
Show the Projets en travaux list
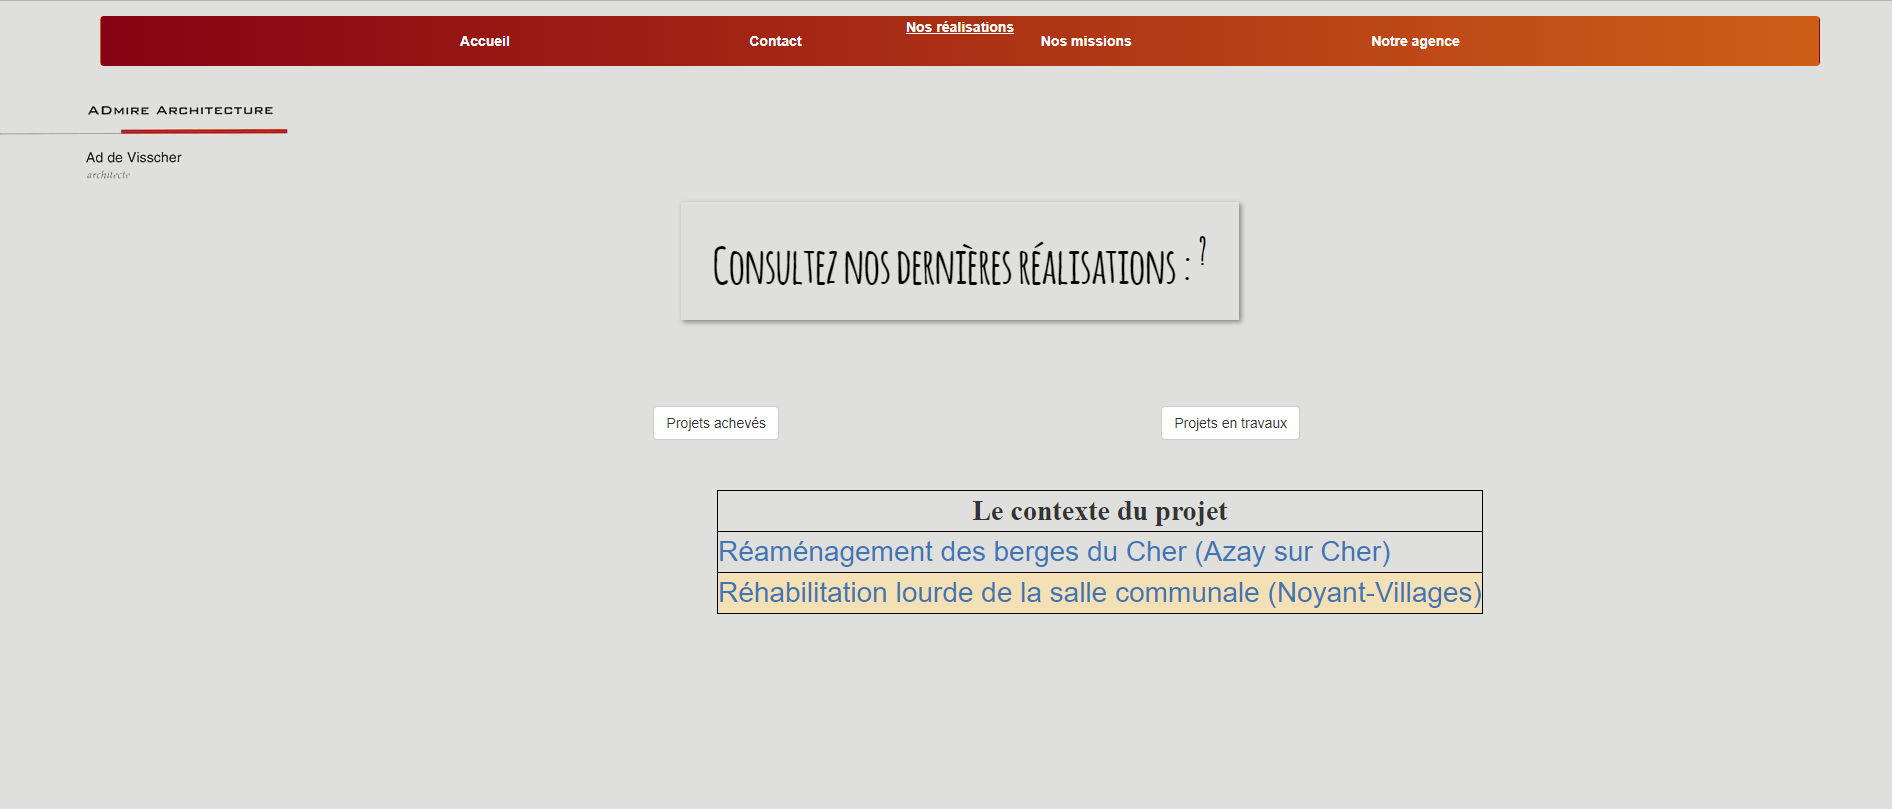(x=1229, y=423)
